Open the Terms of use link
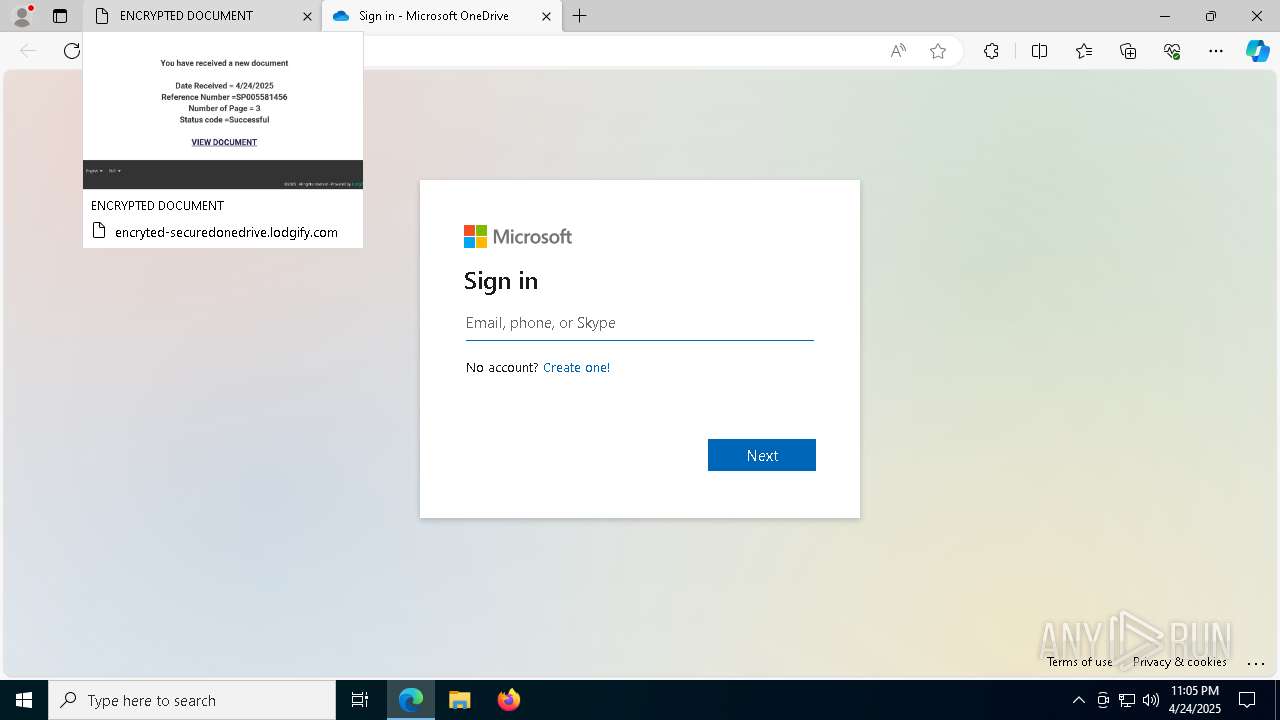 click(1079, 662)
